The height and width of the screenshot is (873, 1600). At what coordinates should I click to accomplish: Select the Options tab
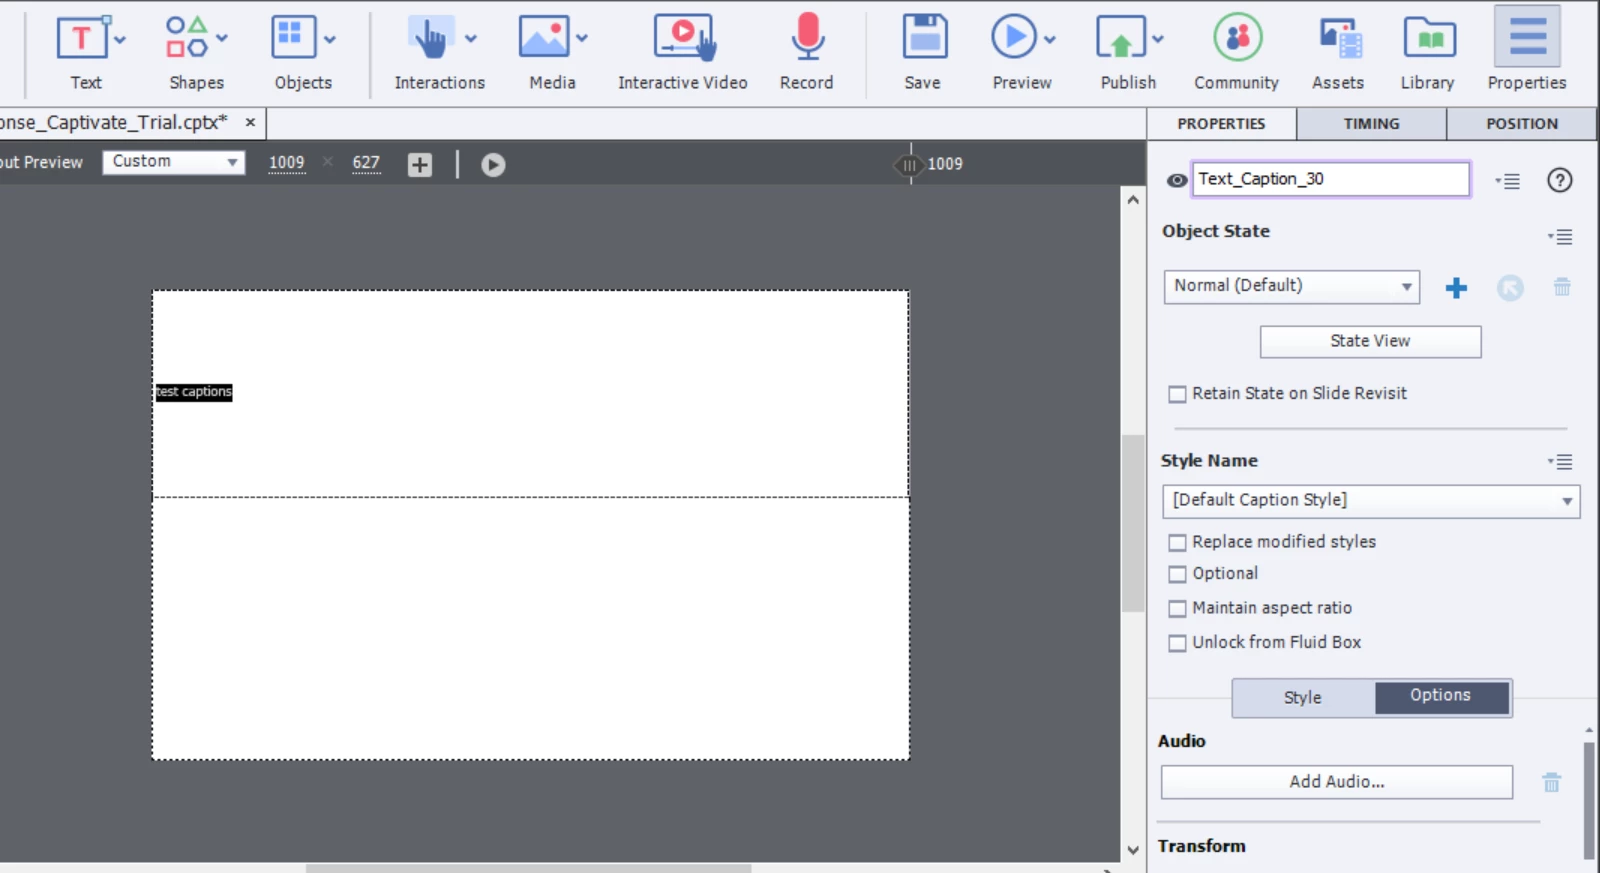pyautogui.click(x=1441, y=697)
